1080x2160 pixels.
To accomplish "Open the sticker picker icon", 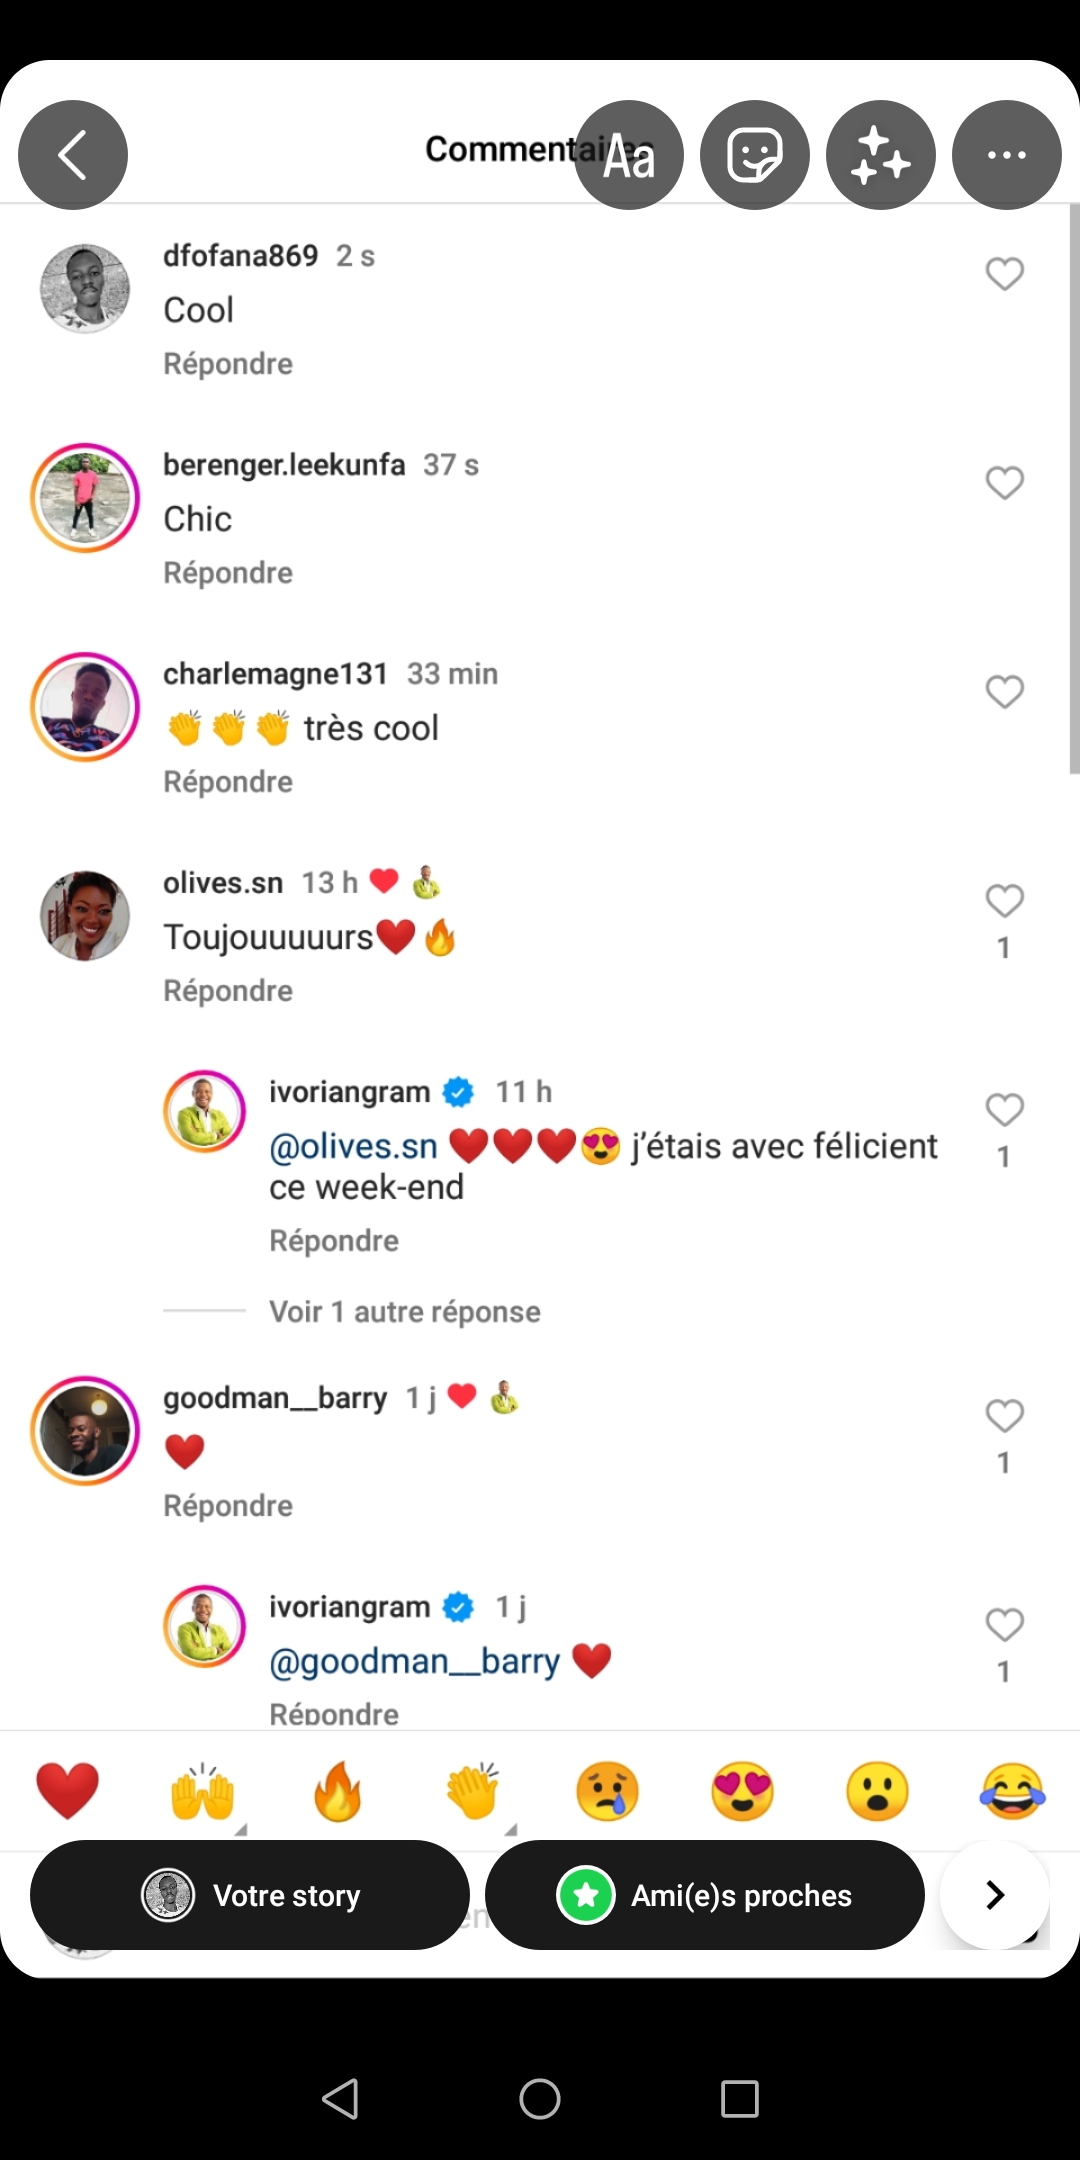I will (755, 155).
